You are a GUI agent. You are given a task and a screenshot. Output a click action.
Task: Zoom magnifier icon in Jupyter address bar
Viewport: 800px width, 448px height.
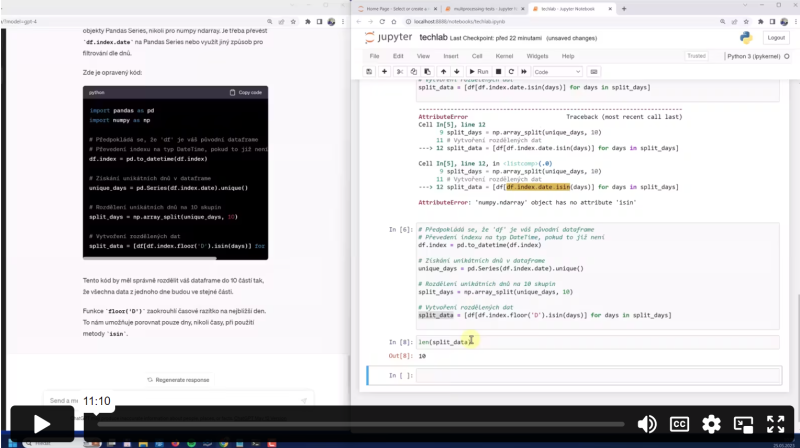coord(722,21)
